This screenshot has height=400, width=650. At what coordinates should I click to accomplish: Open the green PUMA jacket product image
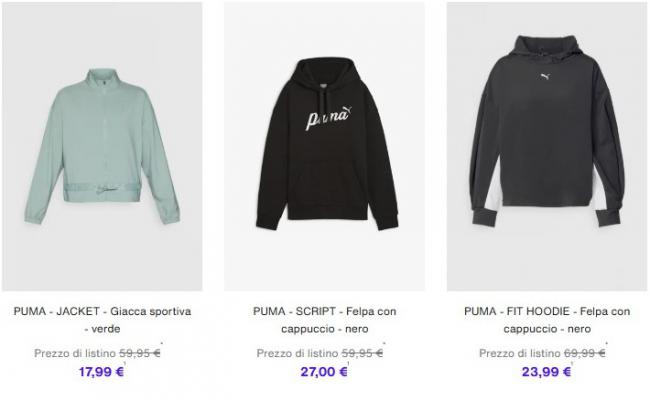[x=102, y=146]
